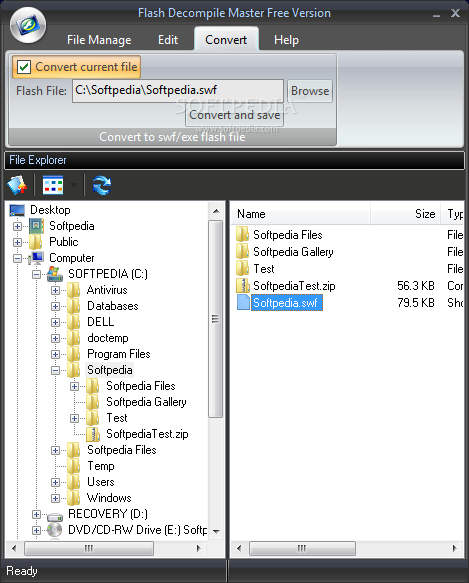
Task: Sort by the Name column header
Action: coord(301,214)
